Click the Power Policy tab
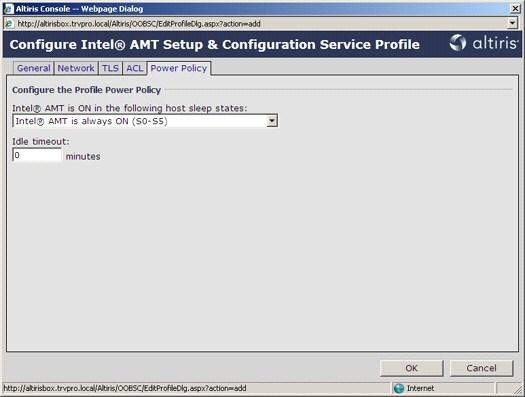Screen dimensions: 525x397 pyautogui.click(x=179, y=68)
